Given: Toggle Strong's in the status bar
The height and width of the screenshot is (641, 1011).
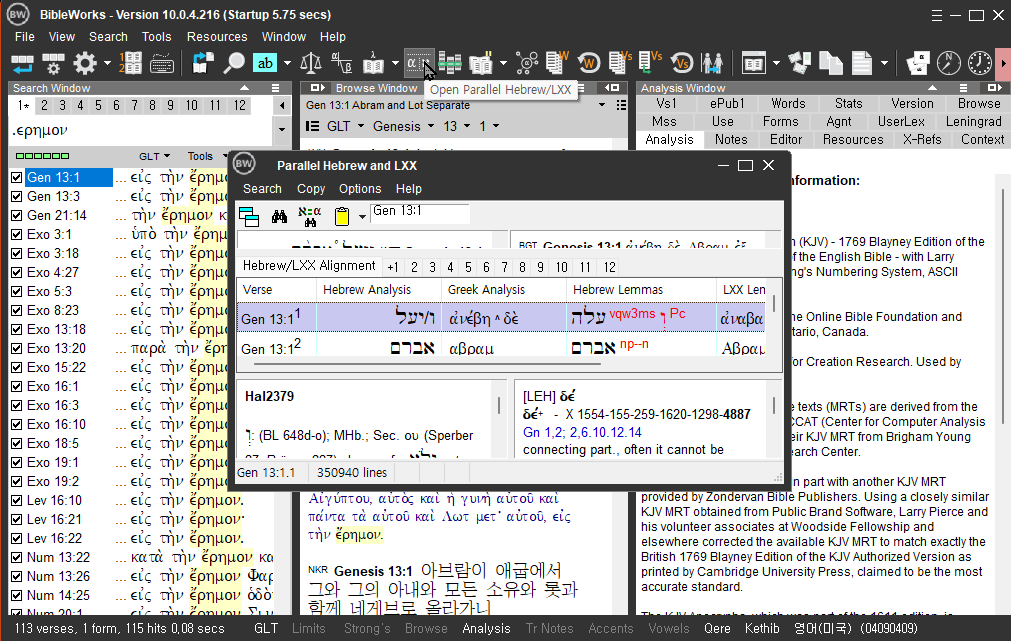Looking at the screenshot, I should point(367,628).
